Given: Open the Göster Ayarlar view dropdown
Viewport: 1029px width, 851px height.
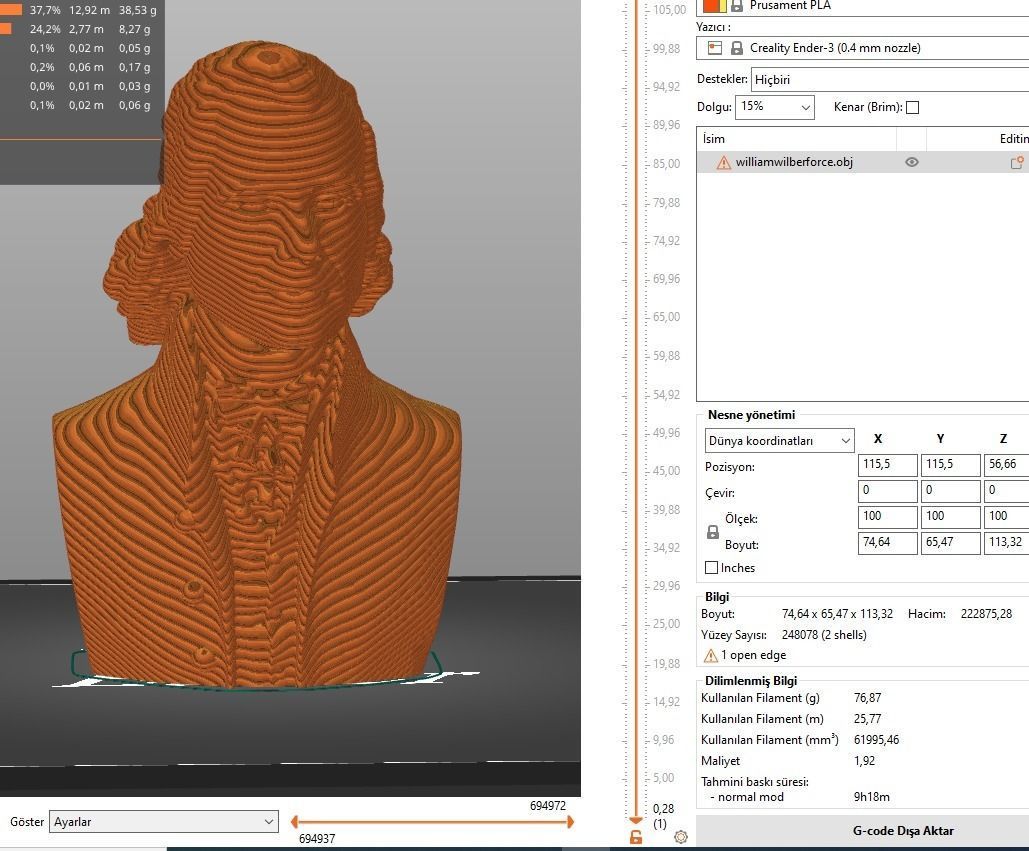Looking at the screenshot, I should [163, 821].
